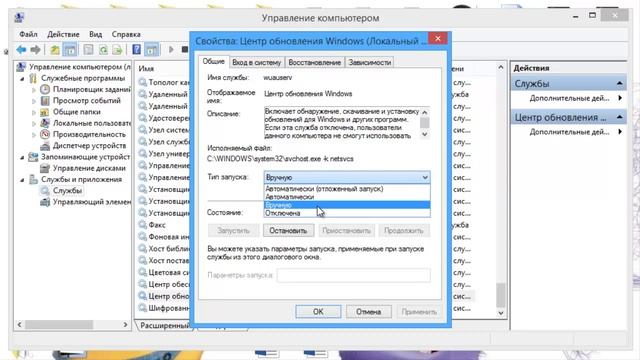Click the gear icon of Тополог service row

point(142,82)
